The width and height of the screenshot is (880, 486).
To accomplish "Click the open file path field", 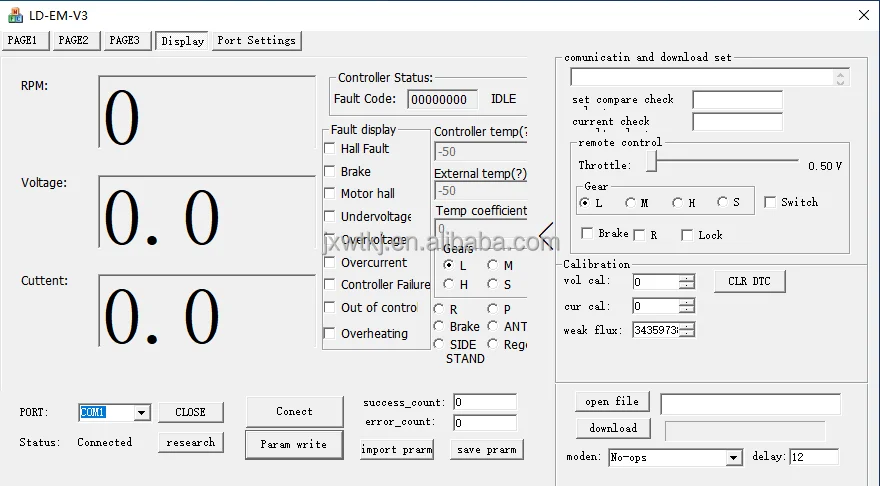I will click(750, 404).
